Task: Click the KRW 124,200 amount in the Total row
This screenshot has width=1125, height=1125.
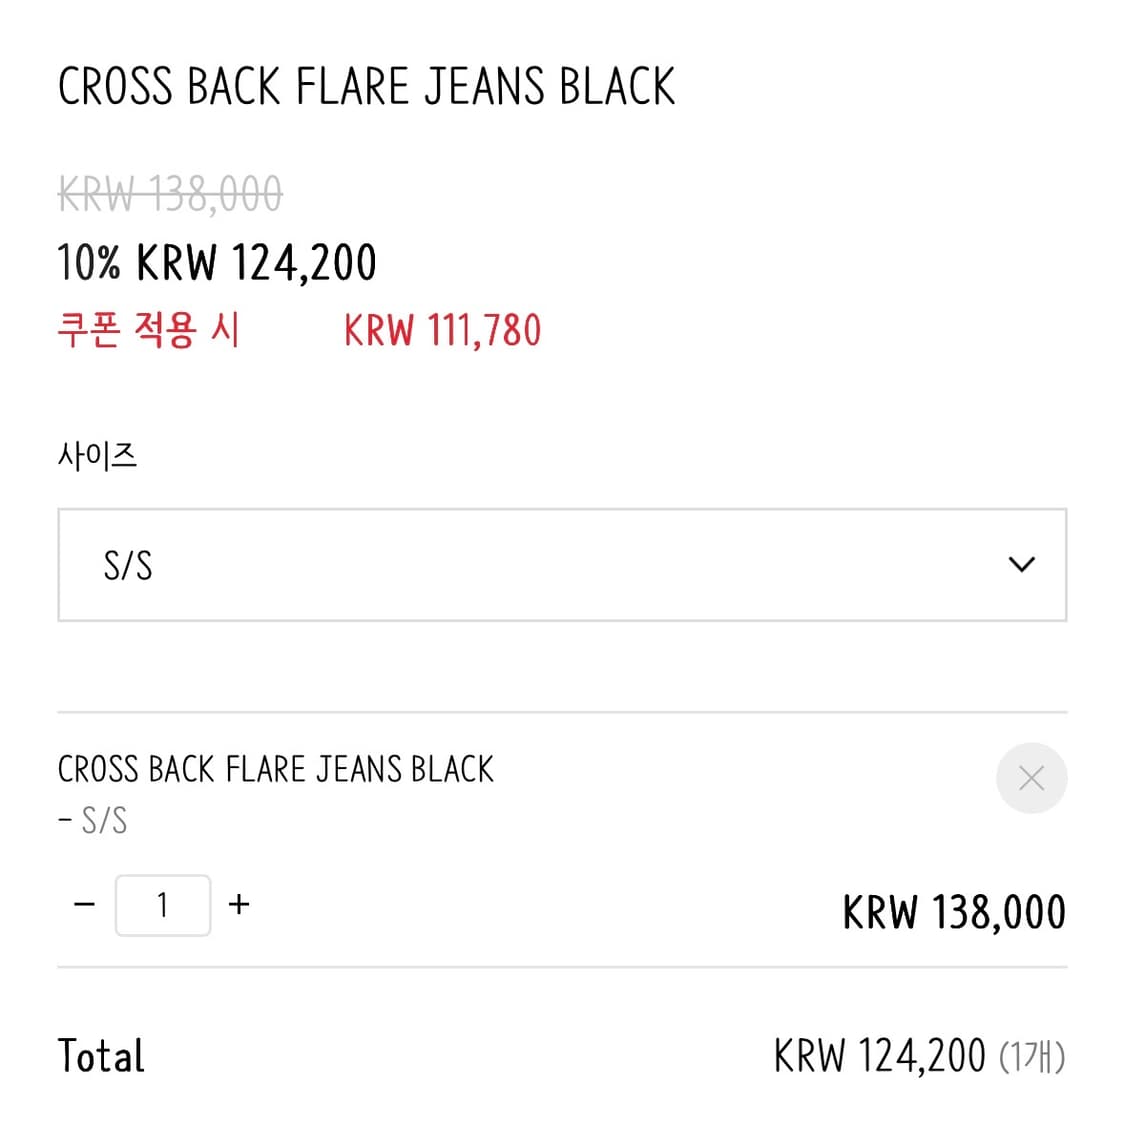Action: [879, 1056]
